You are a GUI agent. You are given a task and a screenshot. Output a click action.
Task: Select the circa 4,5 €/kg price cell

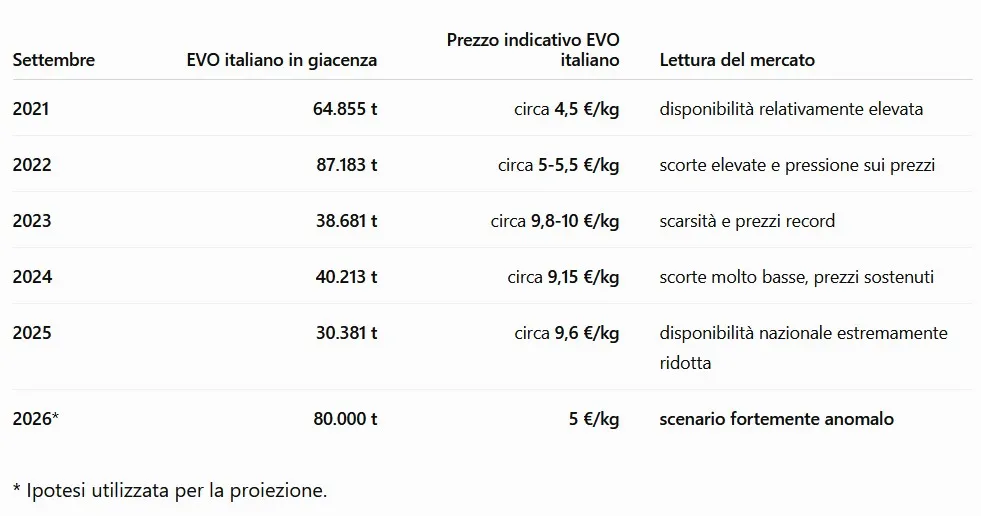tap(567, 109)
